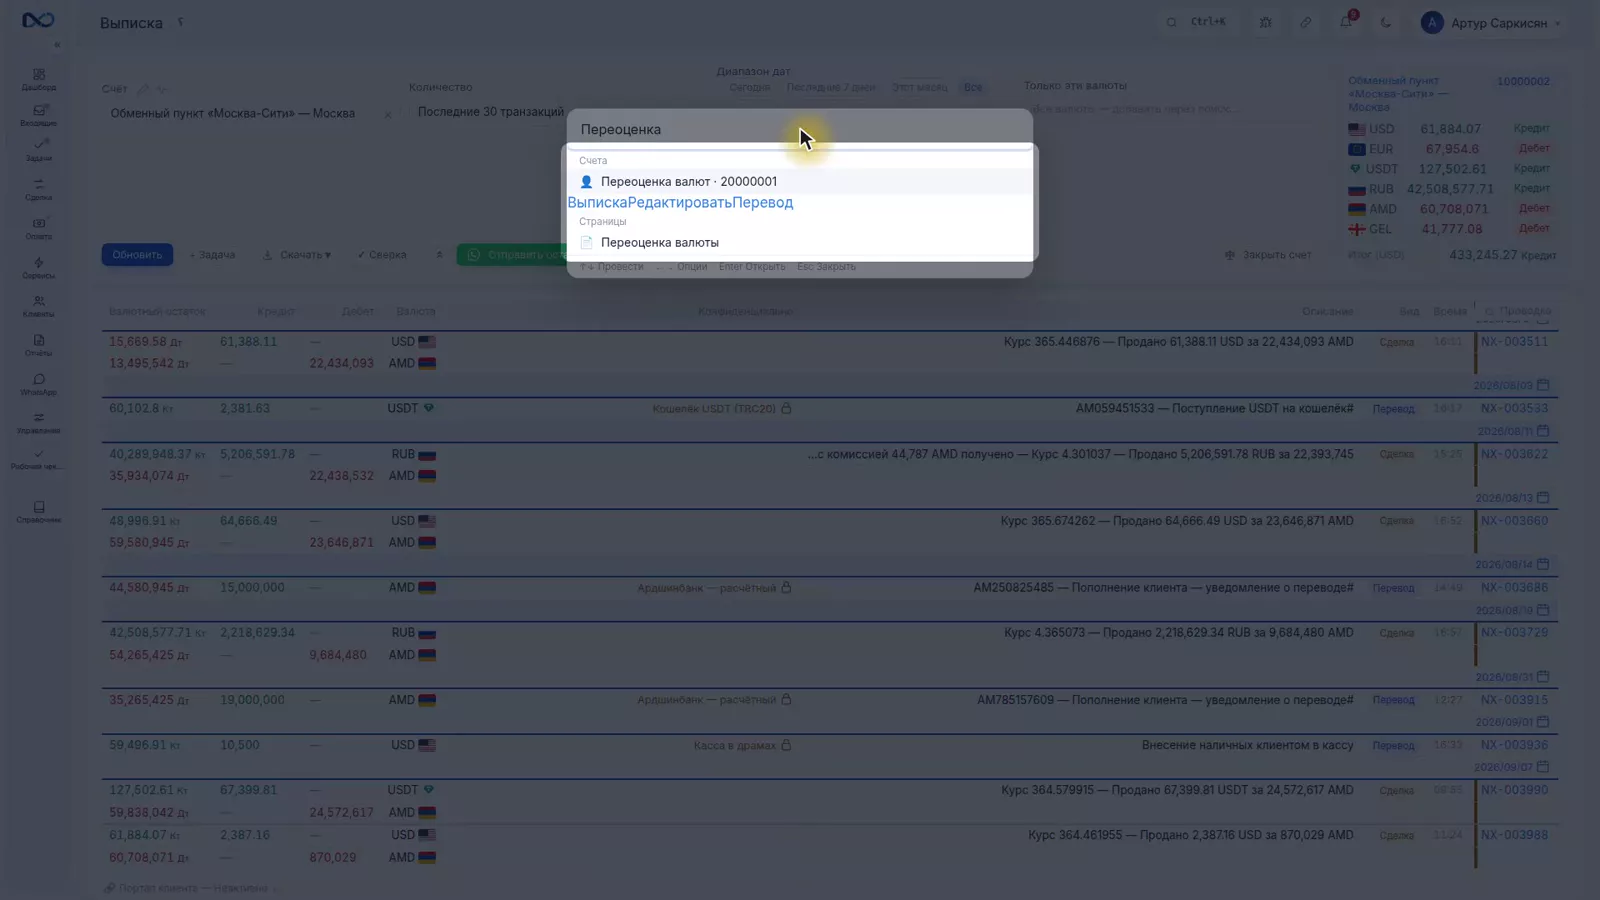The height and width of the screenshot is (900, 1600).
Task: Click calendar icon beside date 2026/08/03
Action: (x=1543, y=385)
